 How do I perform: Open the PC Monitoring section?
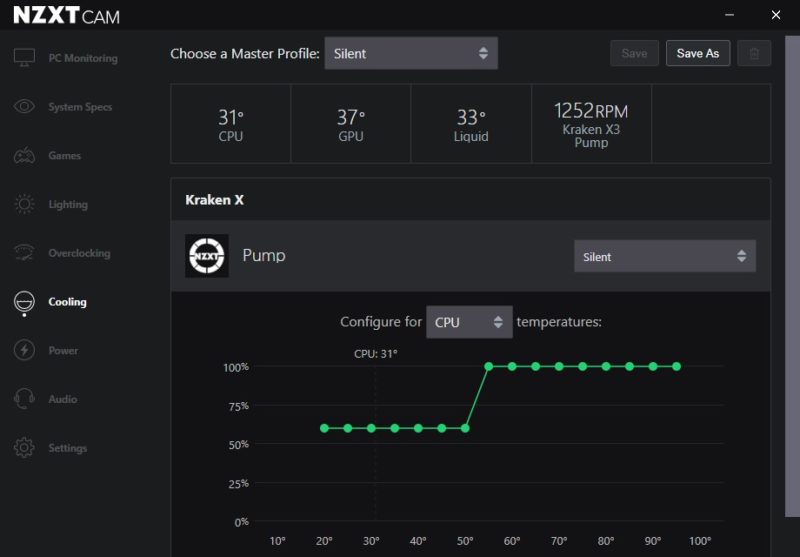point(83,58)
